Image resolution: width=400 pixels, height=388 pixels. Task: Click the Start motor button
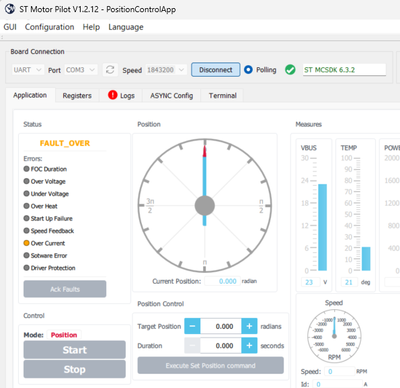[75, 350]
